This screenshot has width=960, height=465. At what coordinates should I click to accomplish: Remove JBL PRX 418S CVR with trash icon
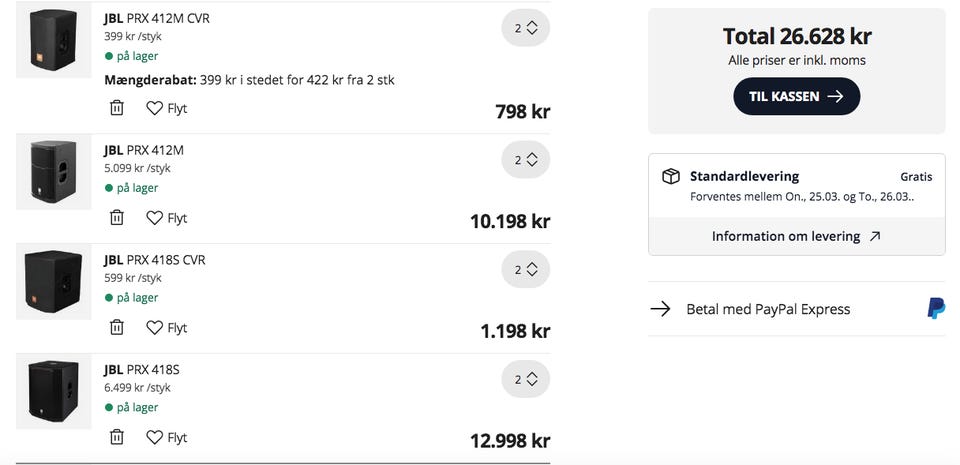(117, 328)
